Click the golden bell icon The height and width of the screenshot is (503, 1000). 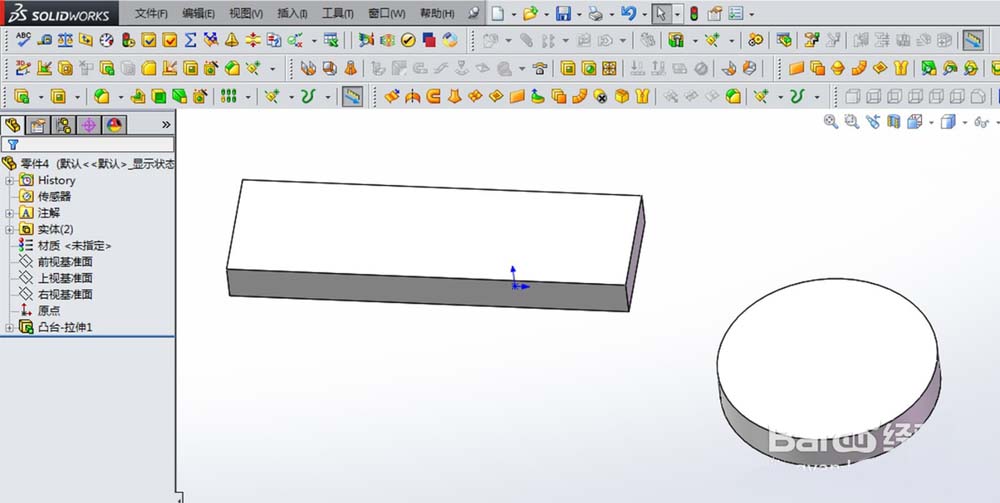(232, 40)
